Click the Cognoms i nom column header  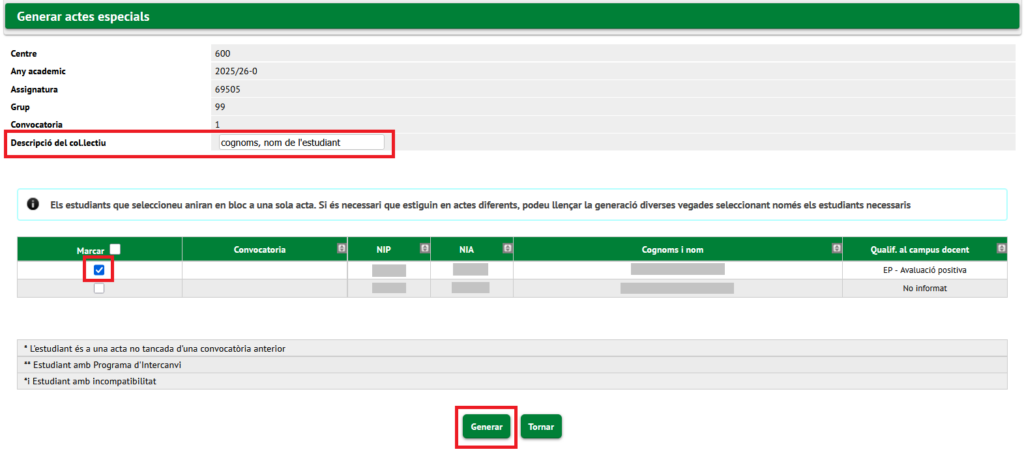[x=677, y=249]
